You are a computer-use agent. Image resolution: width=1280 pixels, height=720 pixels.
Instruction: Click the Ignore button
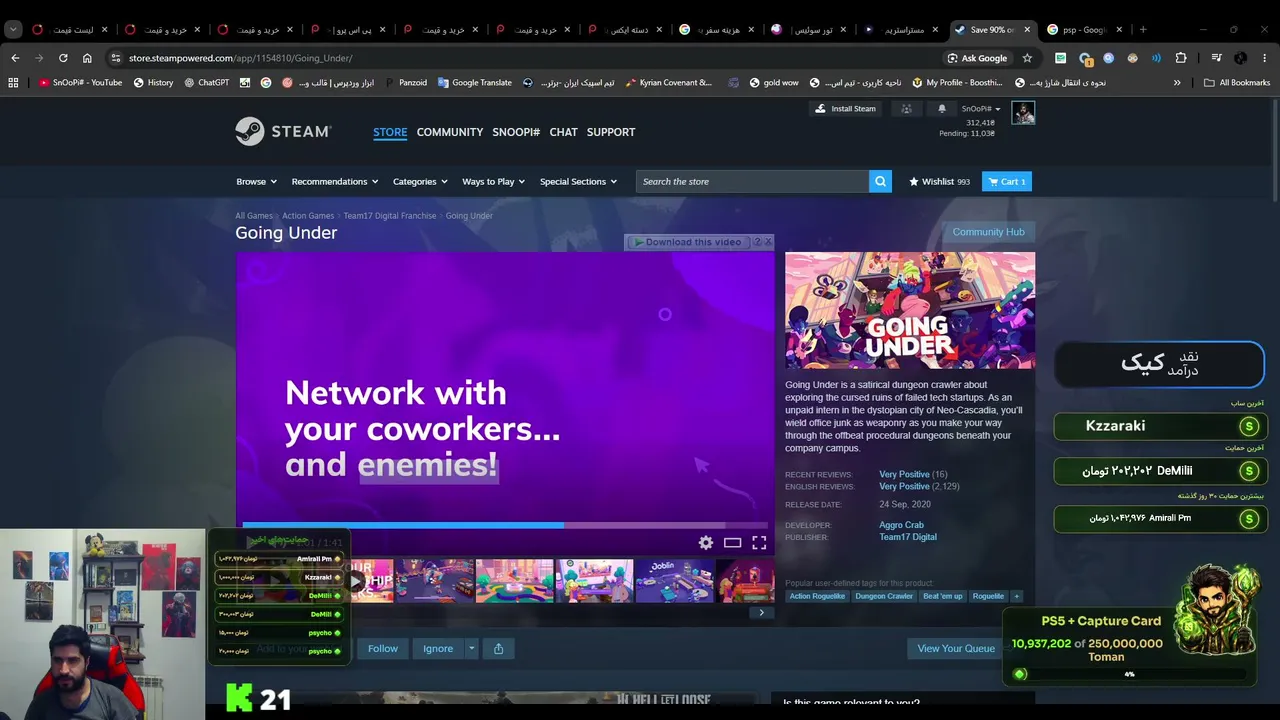pos(438,648)
